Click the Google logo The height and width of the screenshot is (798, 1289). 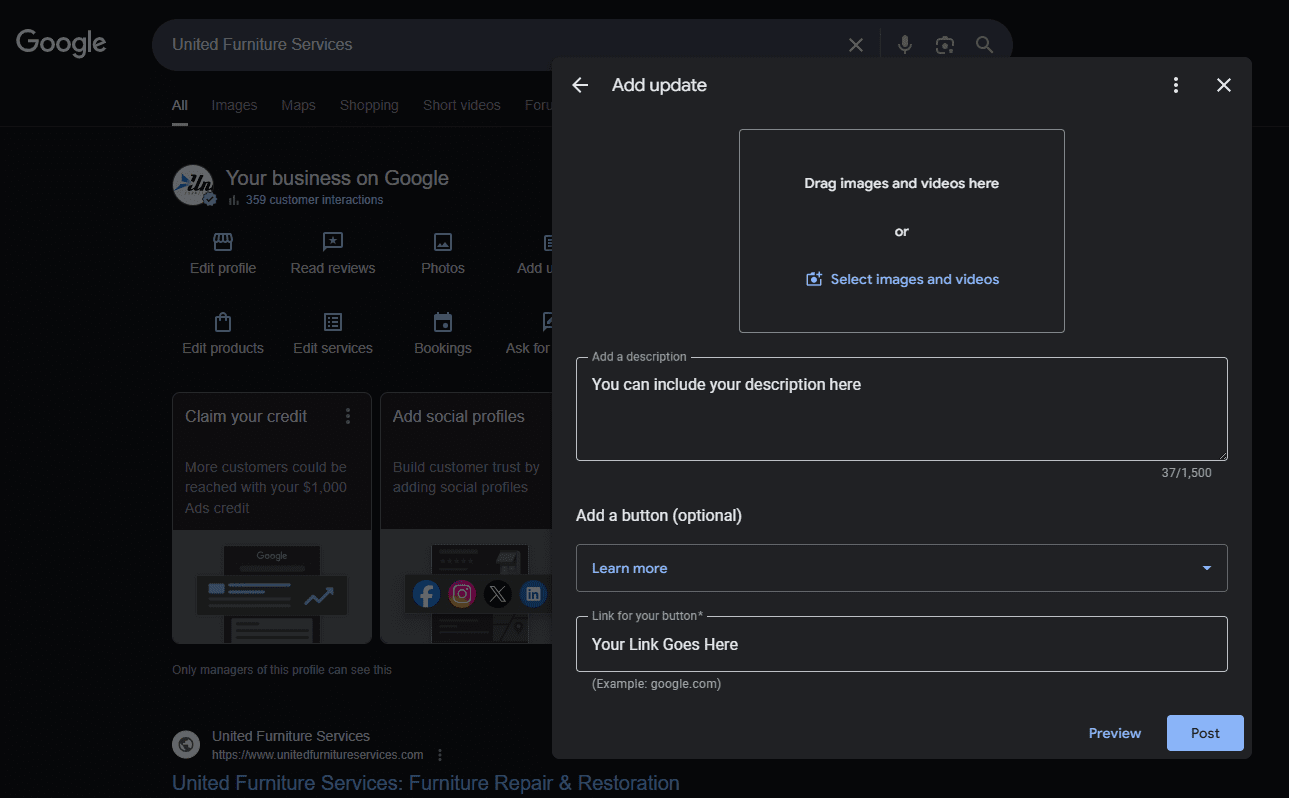[x=61, y=43]
